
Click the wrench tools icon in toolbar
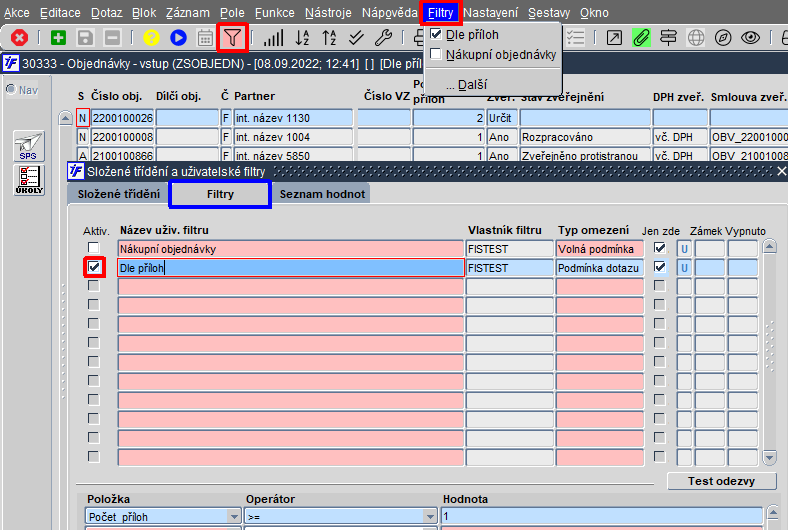click(x=382, y=38)
